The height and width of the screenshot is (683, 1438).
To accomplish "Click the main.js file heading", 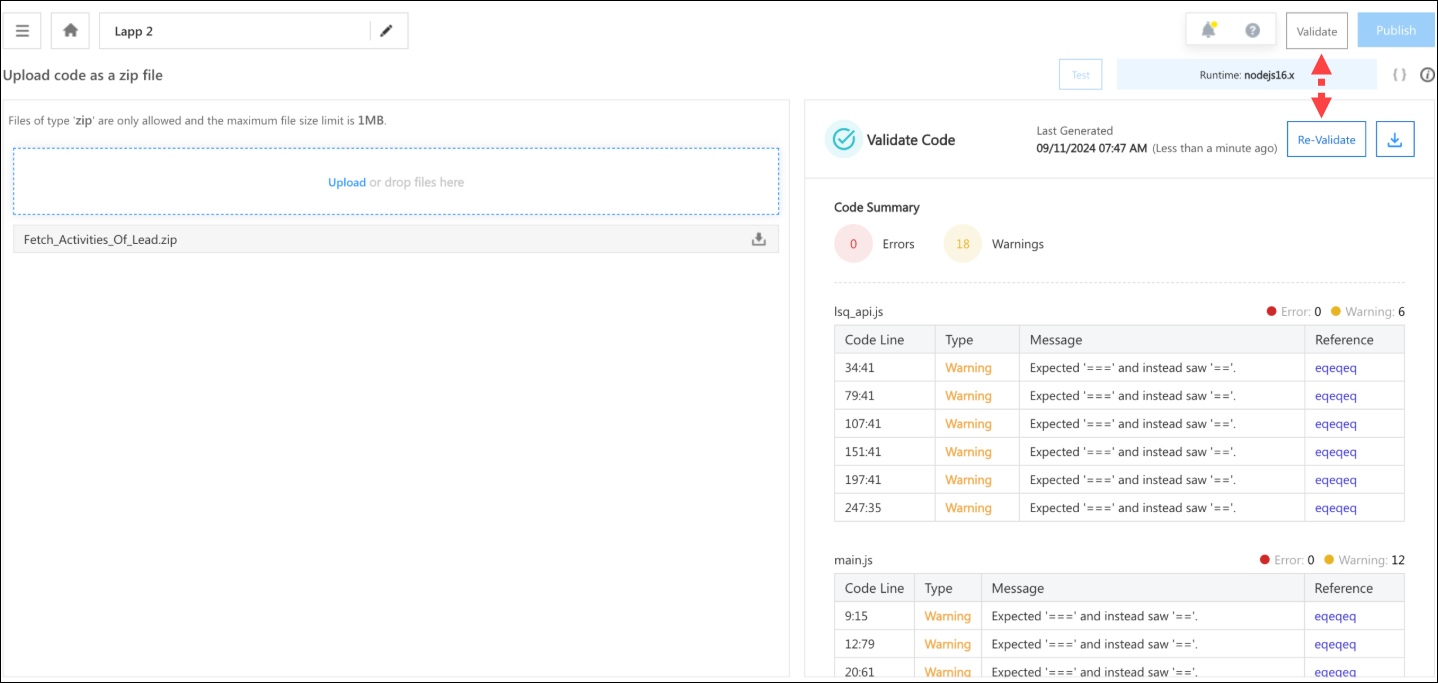I will pos(853,560).
